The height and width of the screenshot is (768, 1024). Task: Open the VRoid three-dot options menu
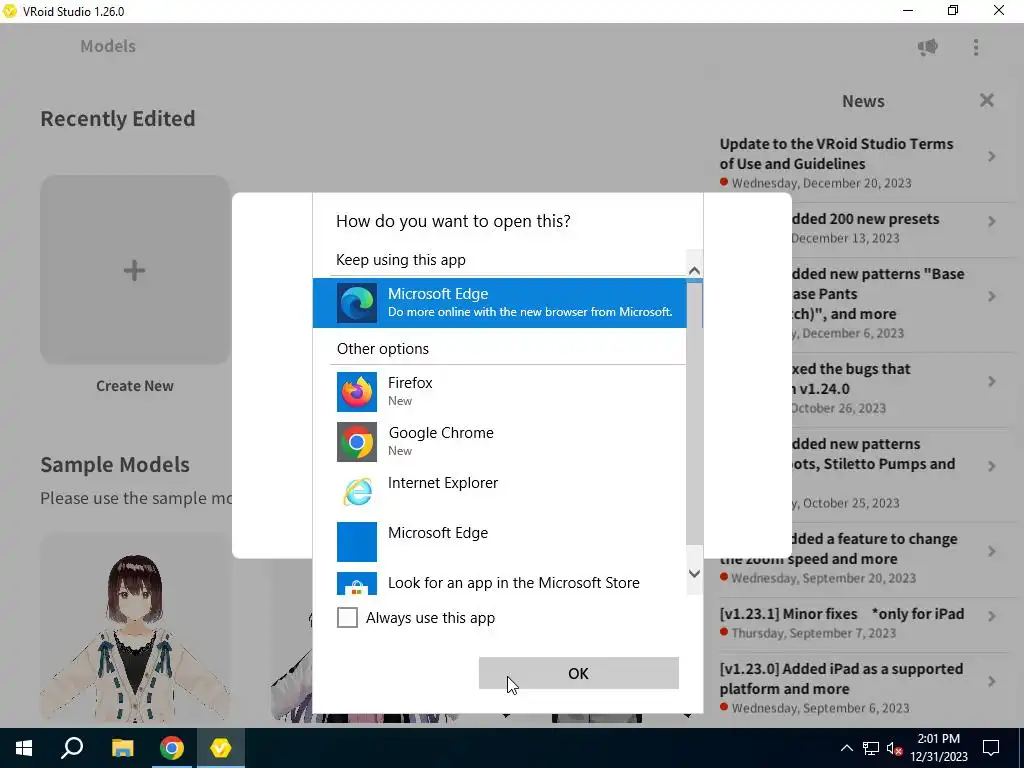pos(976,47)
